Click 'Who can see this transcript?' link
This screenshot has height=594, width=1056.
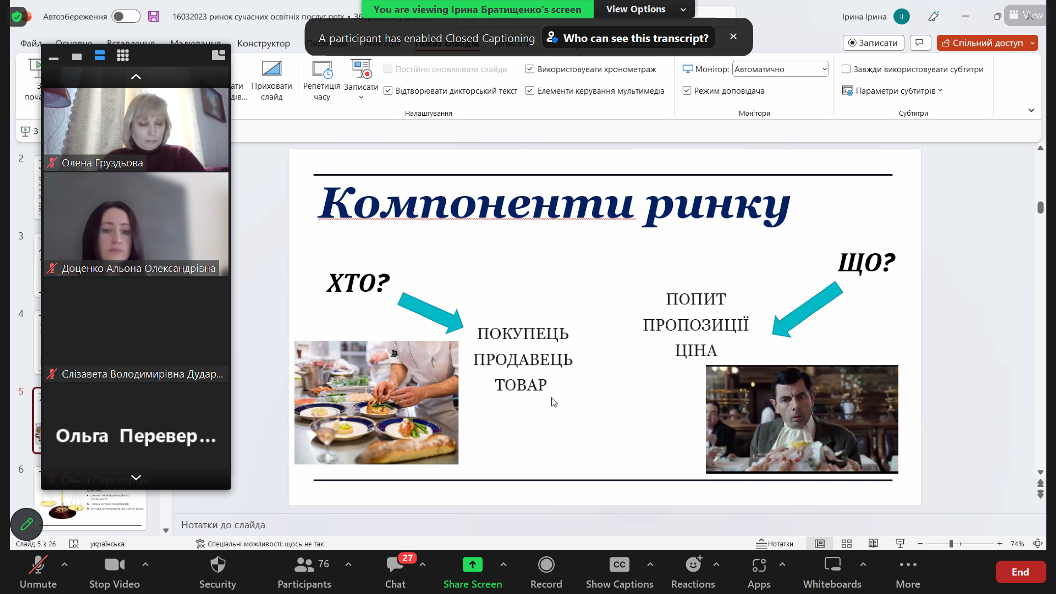tap(627, 38)
